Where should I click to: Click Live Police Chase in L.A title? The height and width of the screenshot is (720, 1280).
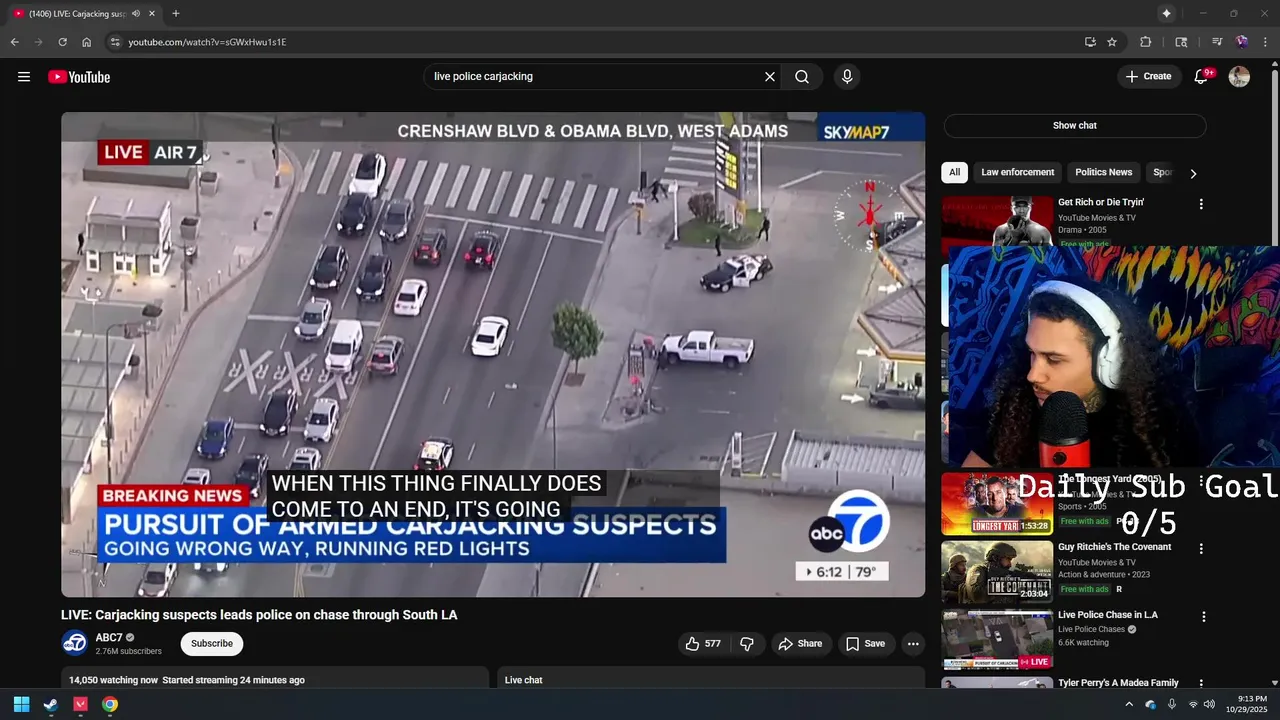click(x=1107, y=615)
